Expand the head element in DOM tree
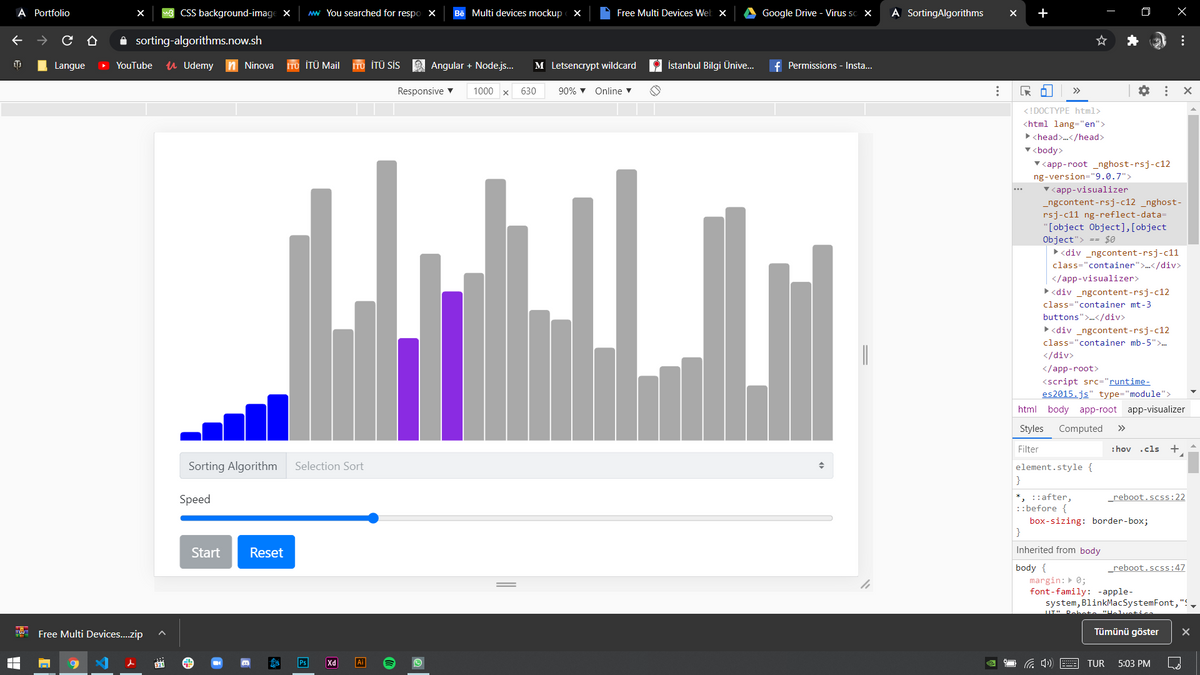 click(x=1028, y=137)
